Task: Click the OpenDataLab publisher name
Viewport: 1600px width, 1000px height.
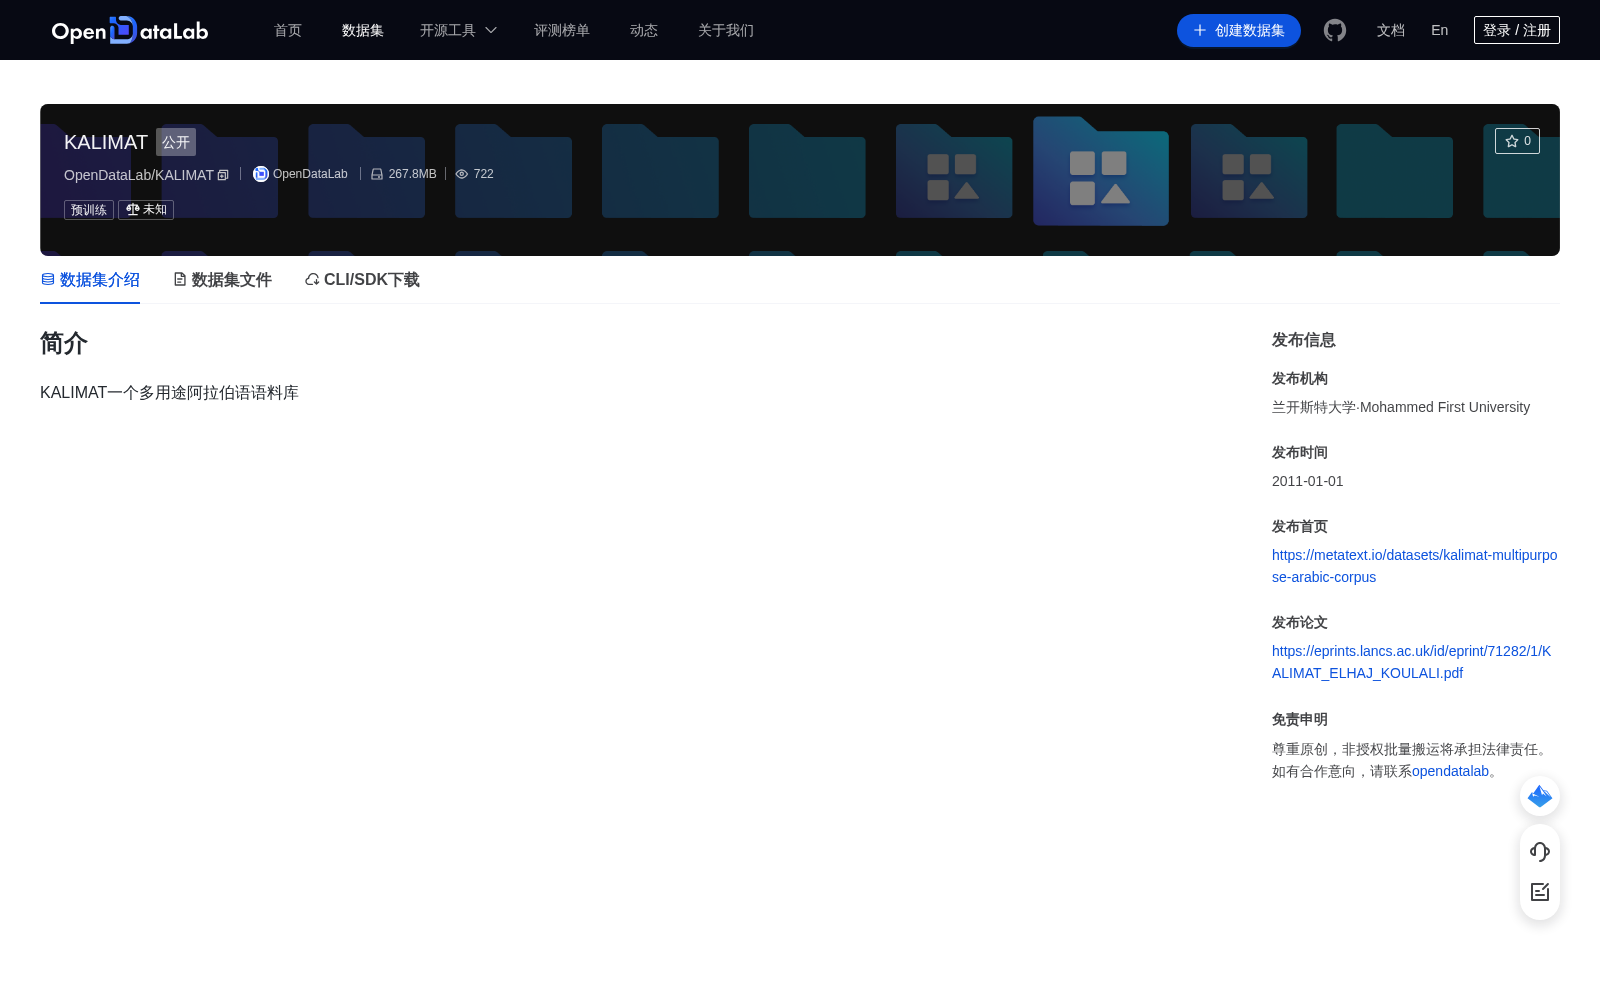Action: (x=310, y=174)
